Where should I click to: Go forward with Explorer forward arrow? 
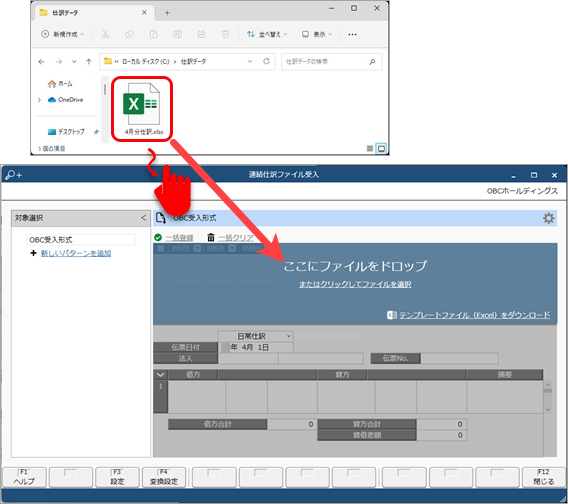[x=59, y=62]
